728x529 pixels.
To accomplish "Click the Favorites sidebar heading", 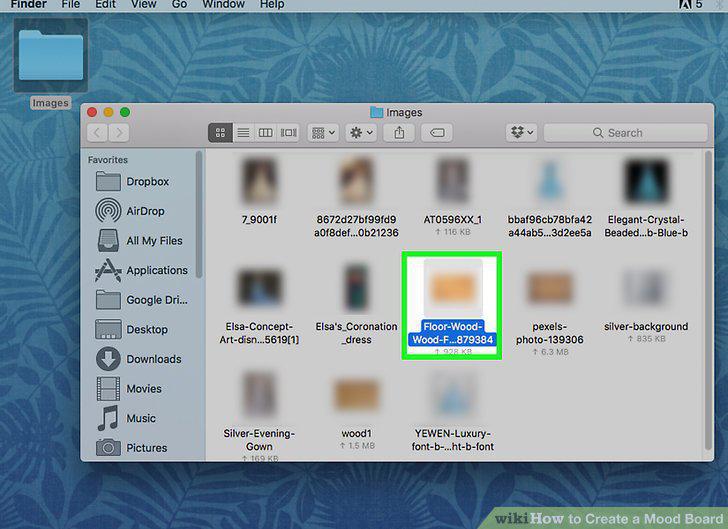I will [x=108, y=160].
